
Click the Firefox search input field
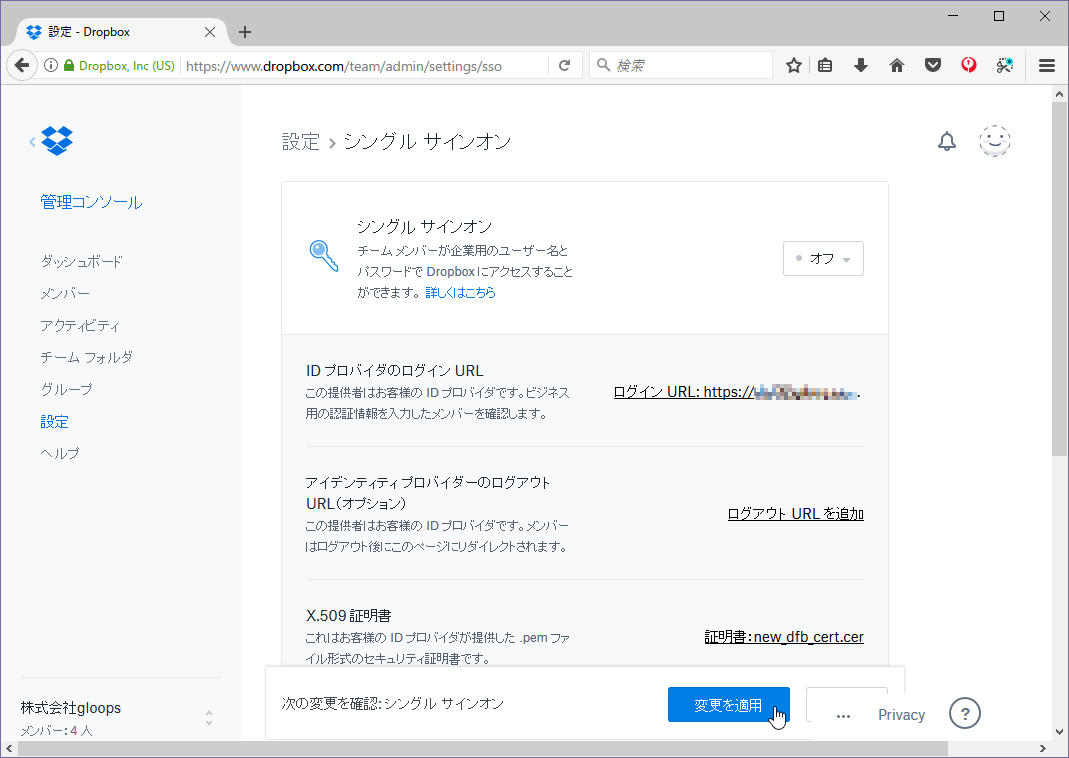690,66
